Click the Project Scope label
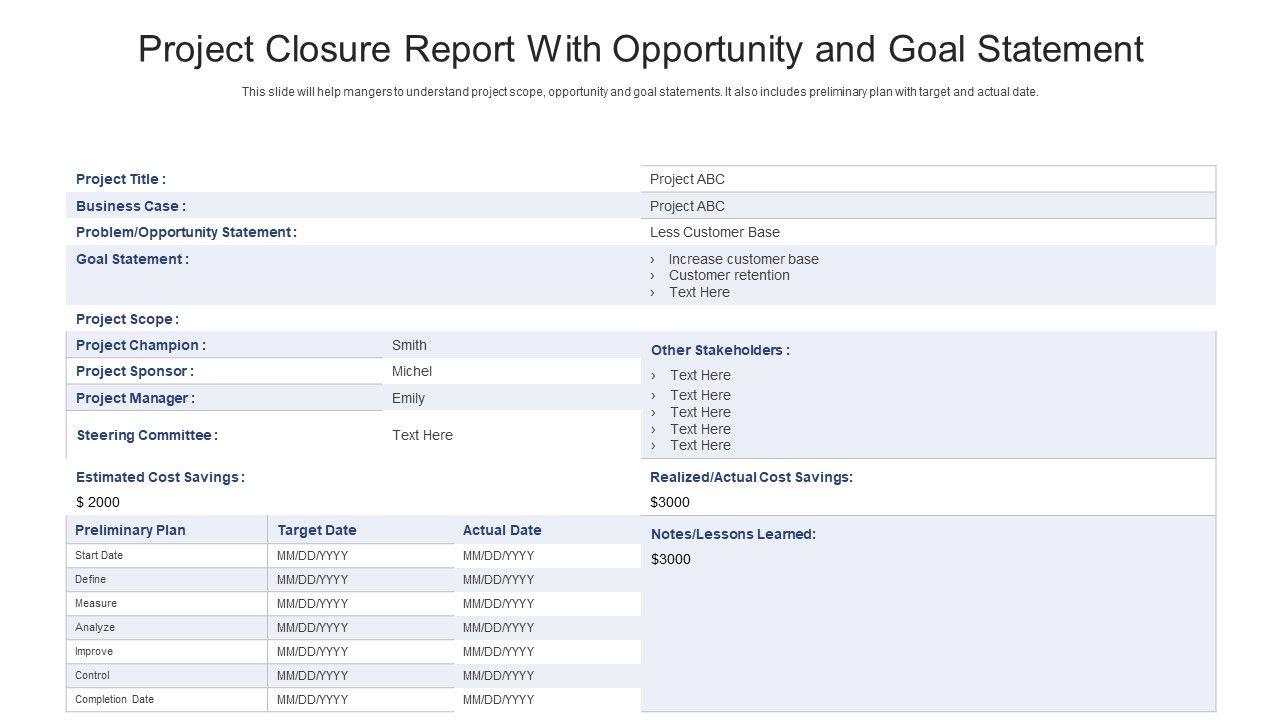This screenshot has width=1280, height=720. point(127,319)
